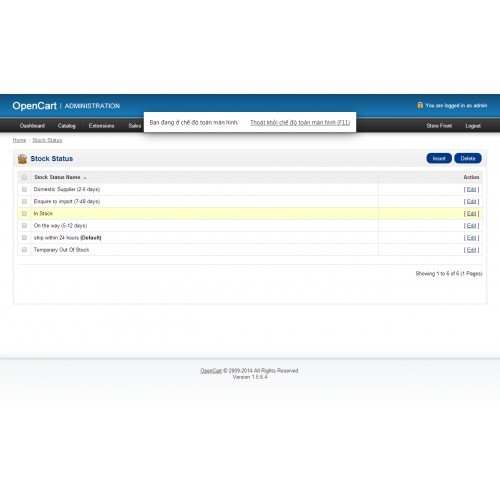Click the lock icon beside logged-in text
The height and width of the screenshot is (500, 500).
(x=420, y=105)
